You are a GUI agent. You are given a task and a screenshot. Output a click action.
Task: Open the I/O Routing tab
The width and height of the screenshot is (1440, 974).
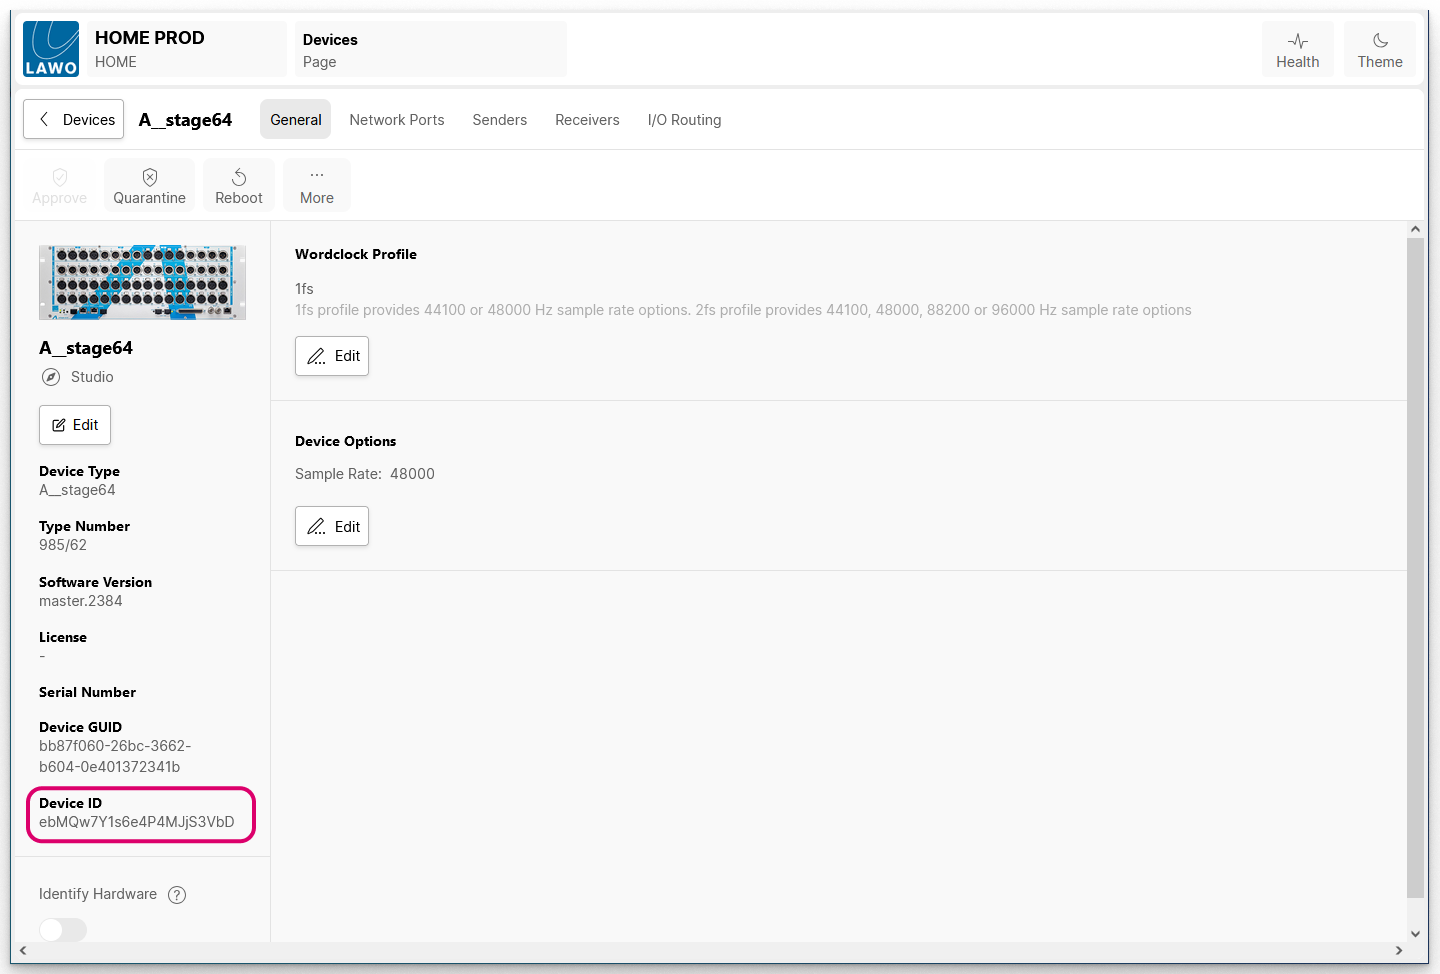click(684, 120)
